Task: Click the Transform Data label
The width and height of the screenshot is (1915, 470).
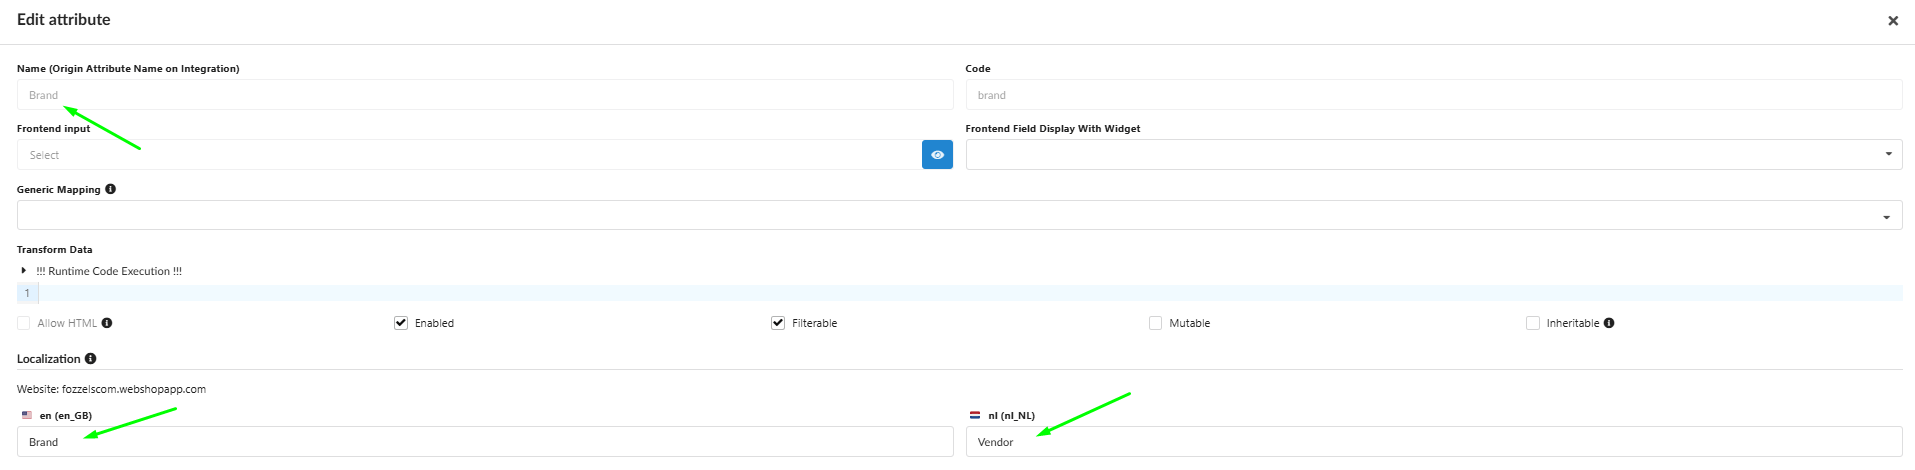Action: pos(55,250)
